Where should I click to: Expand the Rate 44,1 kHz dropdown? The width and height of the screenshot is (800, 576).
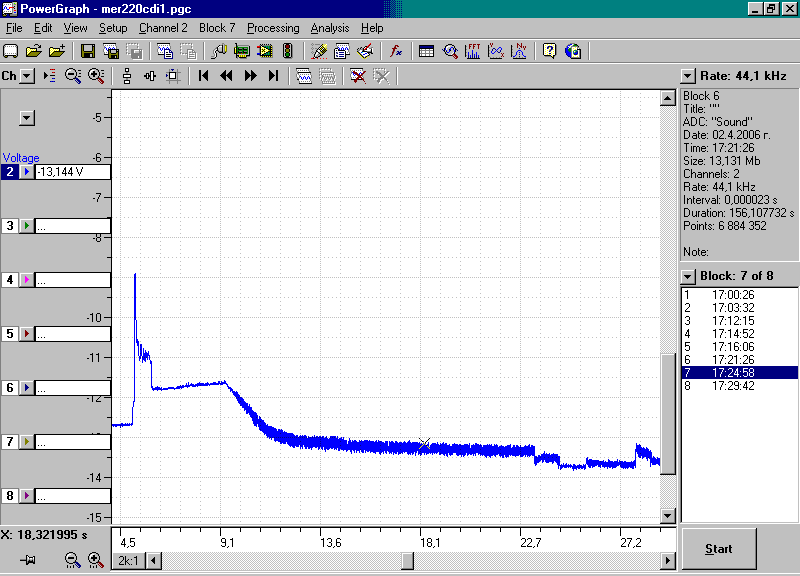point(688,77)
